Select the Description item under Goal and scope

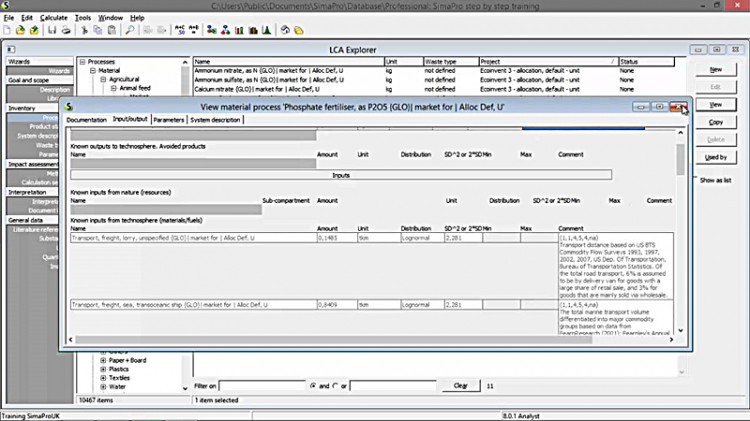tap(40, 89)
